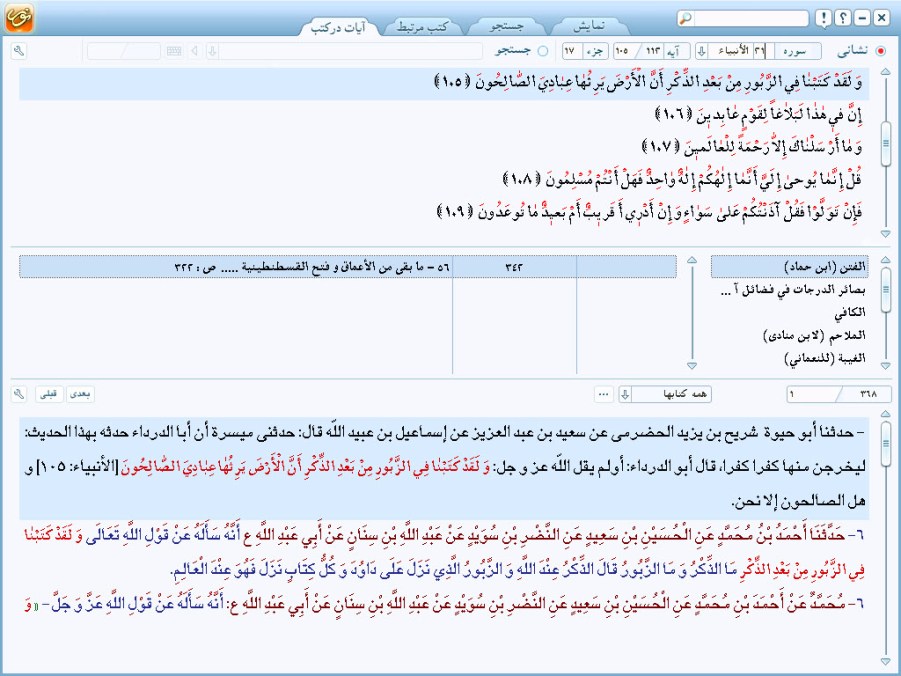
Task: Go to previous result with قبلی button
Action: 49,394
